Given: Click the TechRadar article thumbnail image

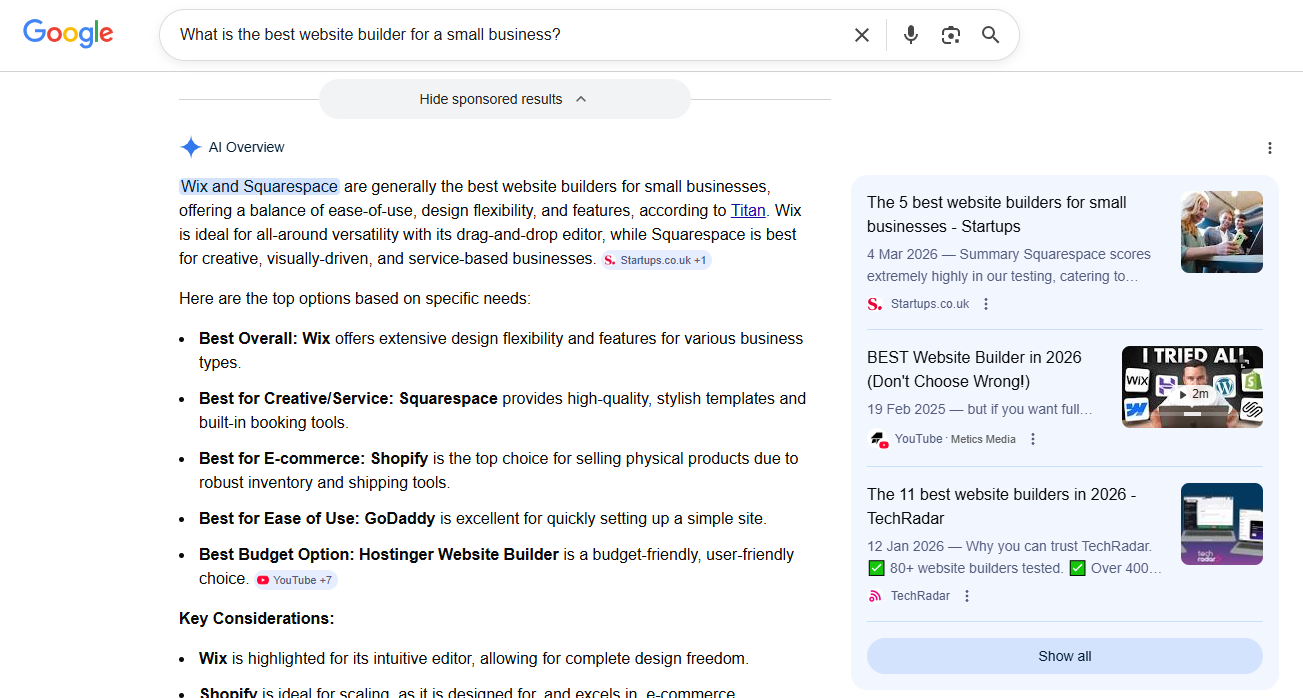Looking at the screenshot, I should click(1221, 523).
